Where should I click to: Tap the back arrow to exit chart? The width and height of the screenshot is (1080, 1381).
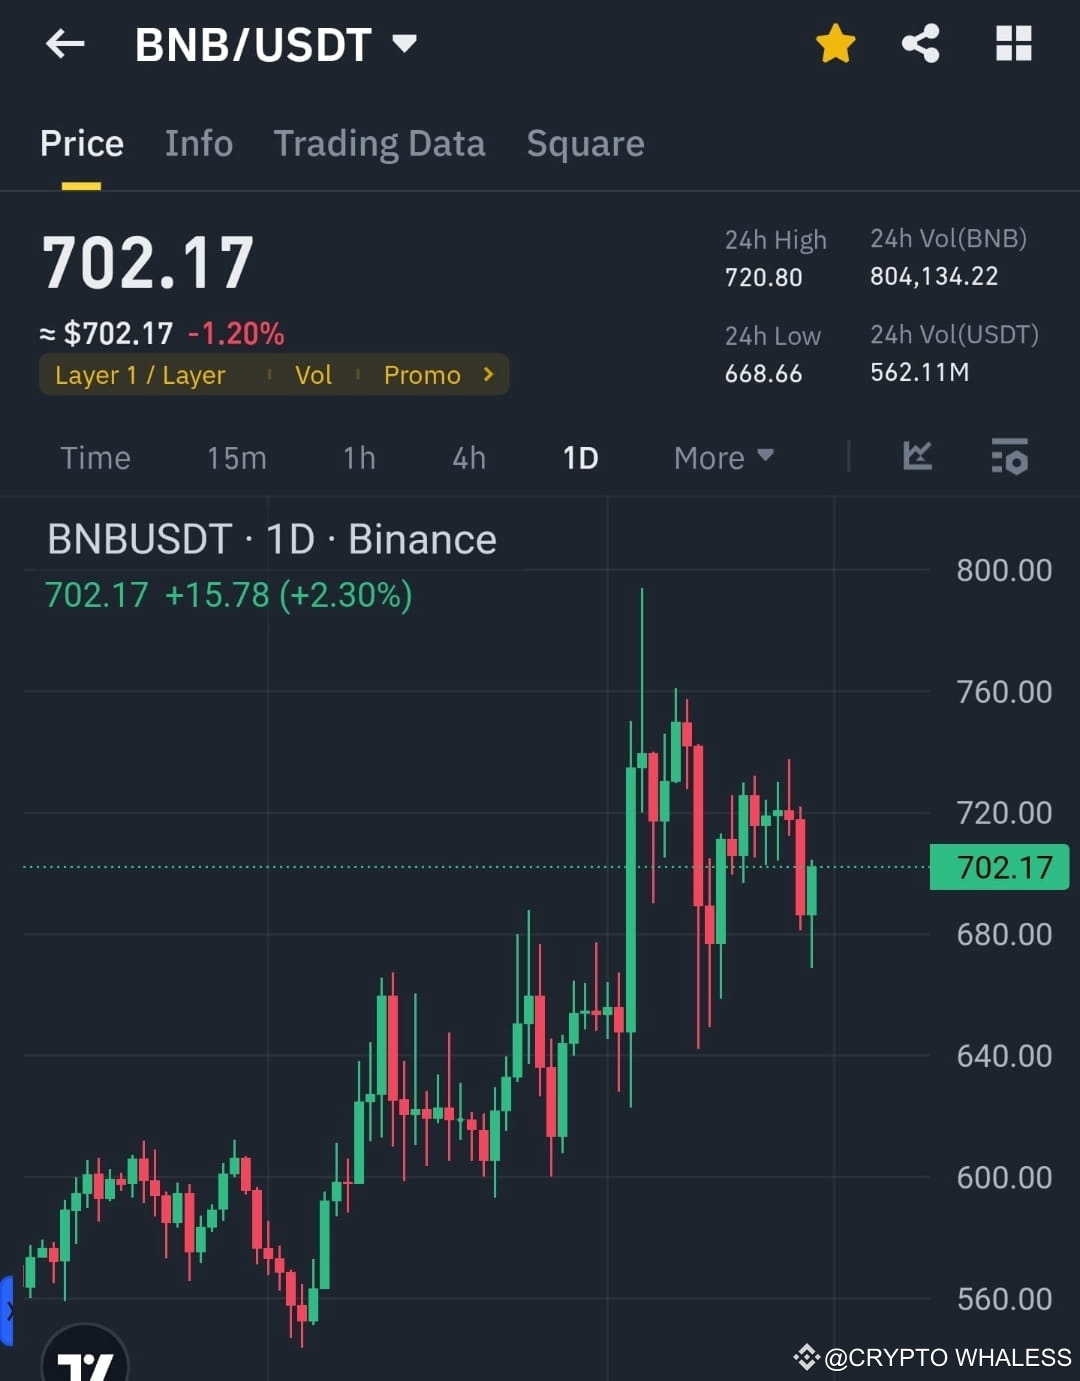pyautogui.click(x=64, y=44)
